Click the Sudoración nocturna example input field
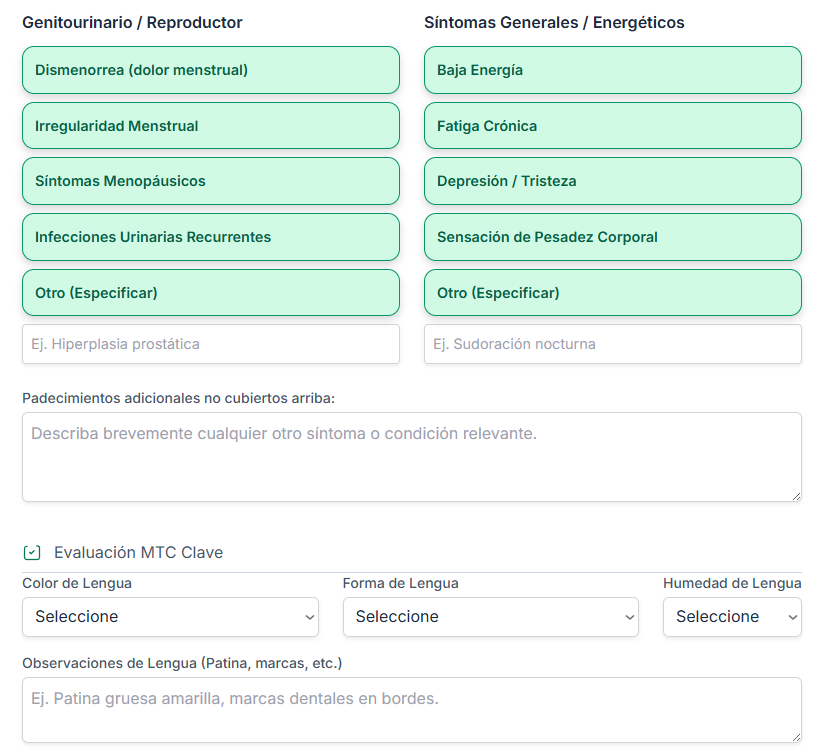This screenshot has width=818, height=756. (612, 343)
